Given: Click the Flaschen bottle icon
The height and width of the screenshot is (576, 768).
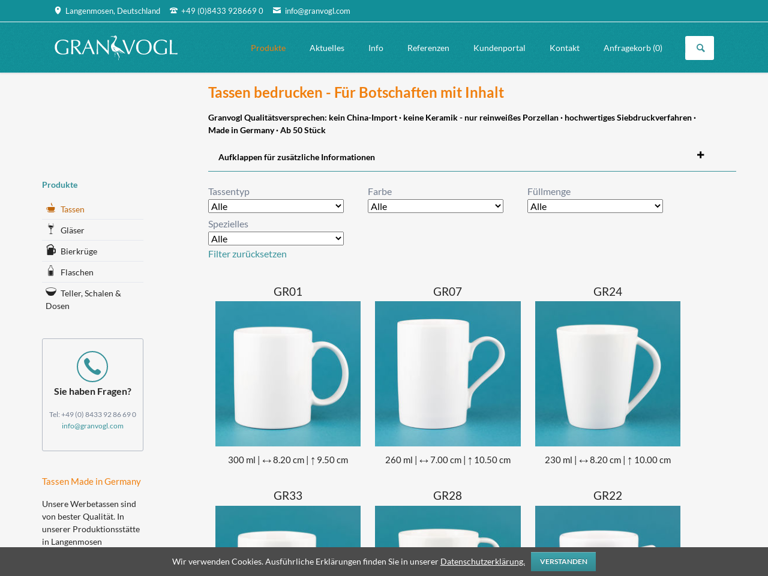Looking at the screenshot, I should pyautogui.click(x=51, y=272).
